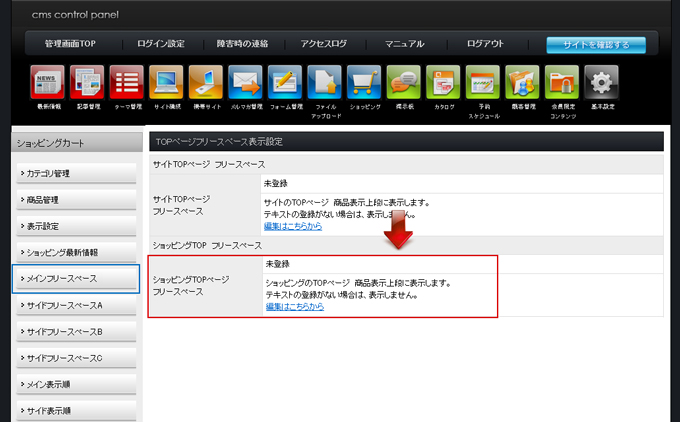Open 商品管理 in the shopping sidebar

[x=76, y=200]
